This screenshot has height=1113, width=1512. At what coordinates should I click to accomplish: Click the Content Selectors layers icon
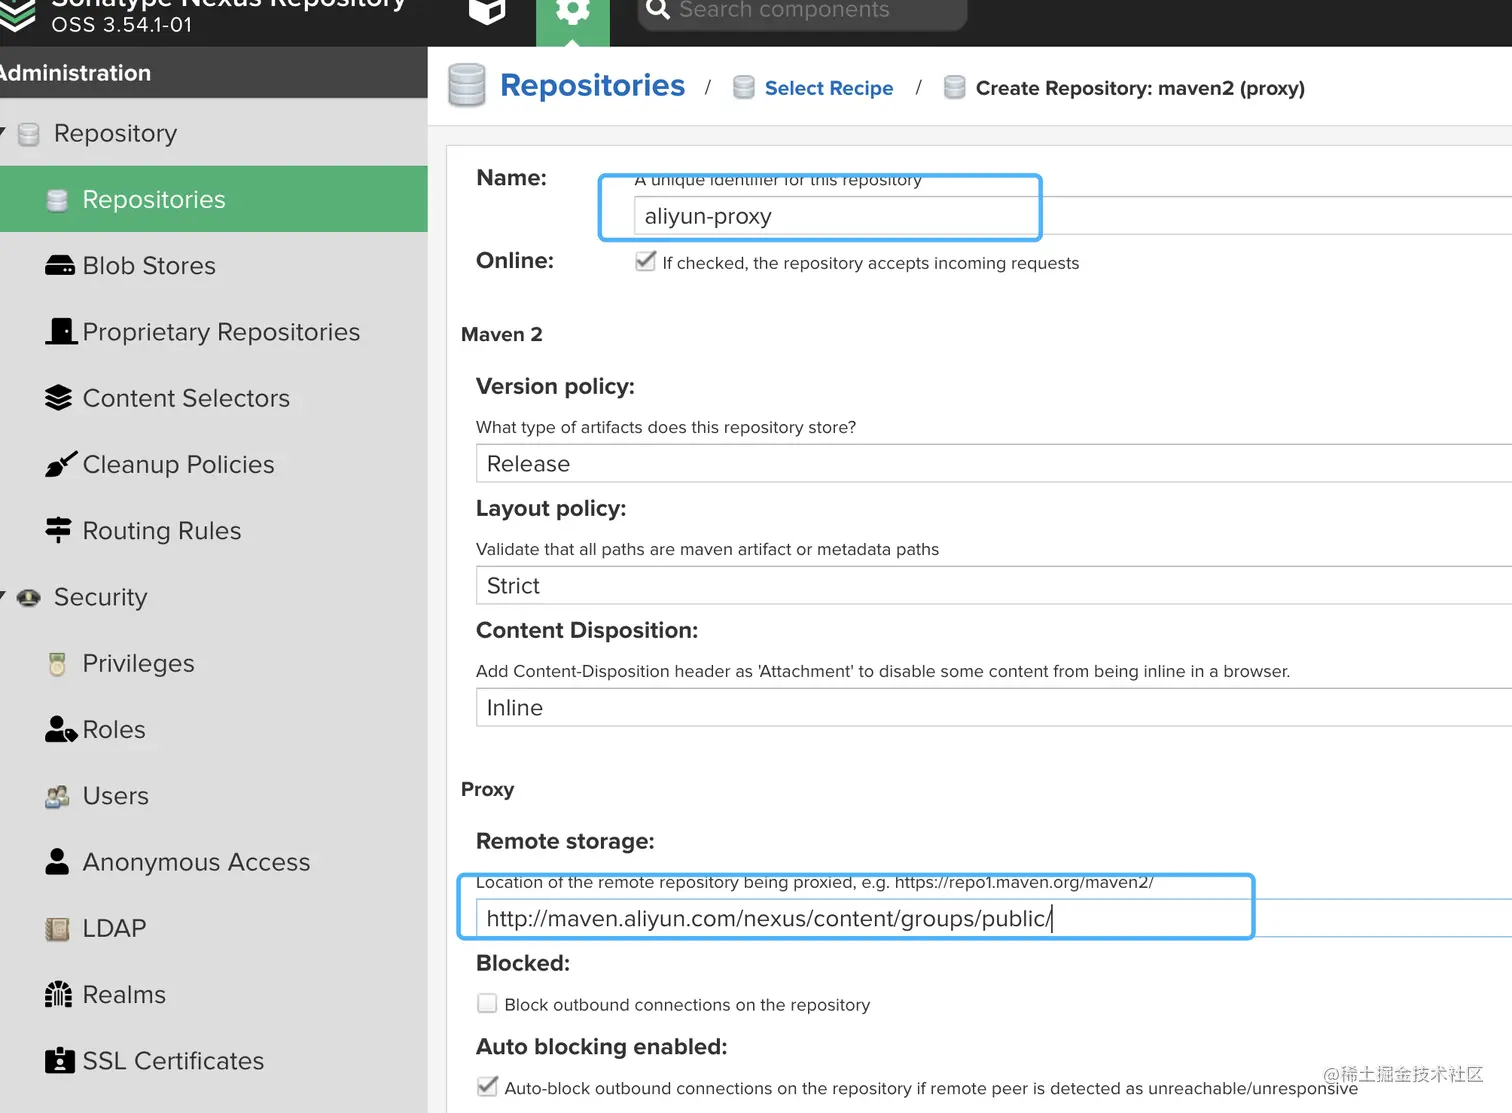pyautogui.click(x=59, y=398)
